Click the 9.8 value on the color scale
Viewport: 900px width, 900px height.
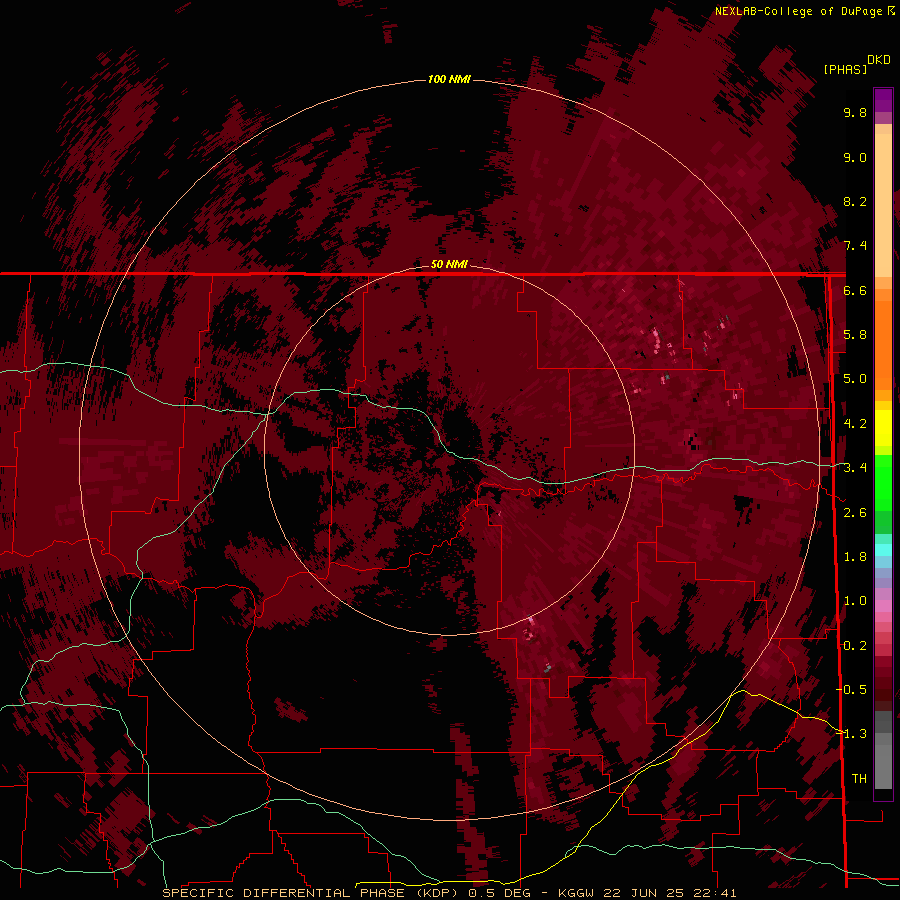tap(855, 112)
